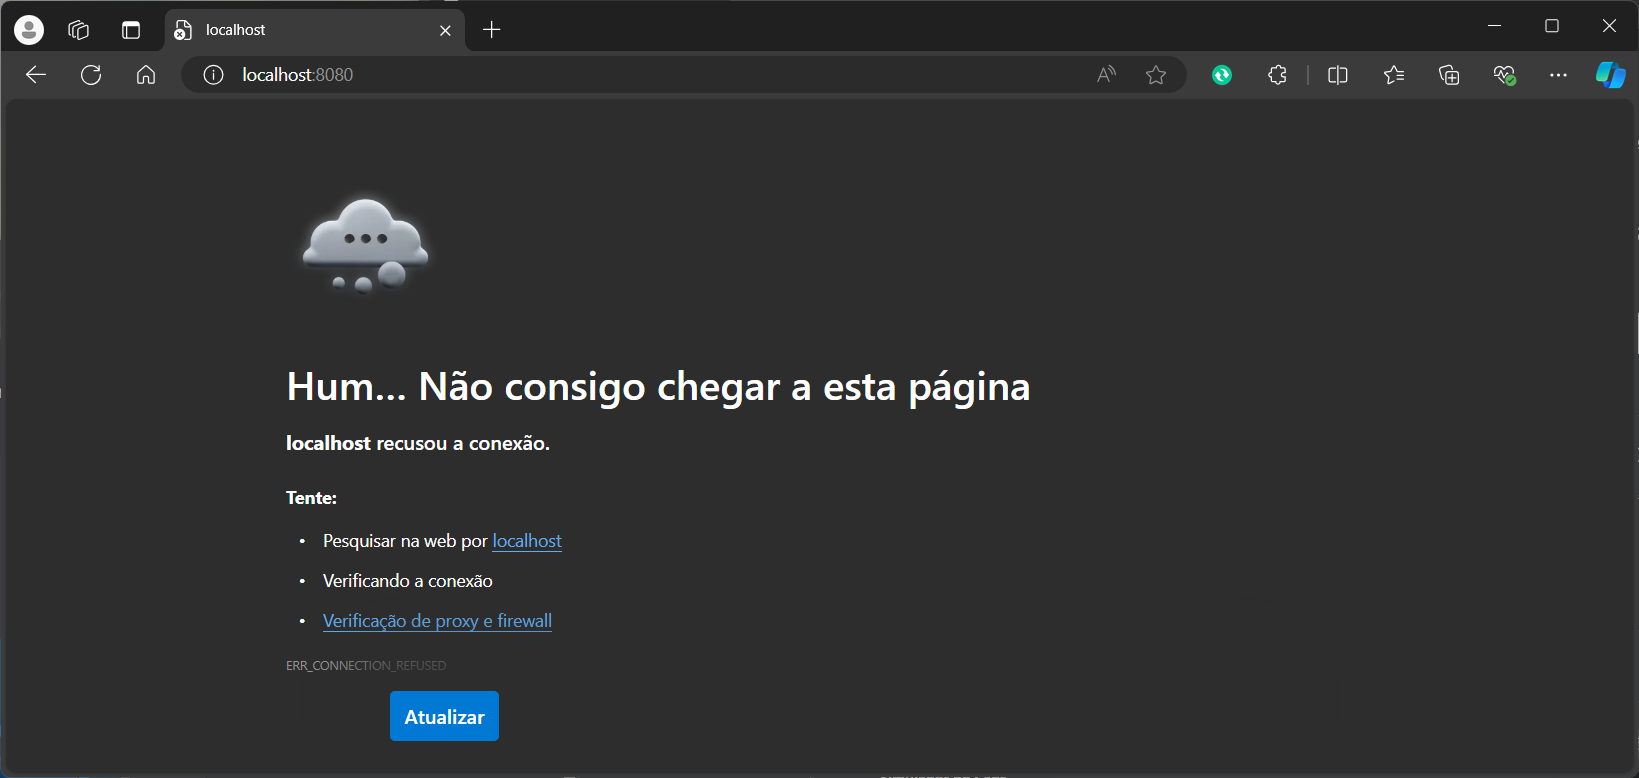This screenshot has width=1639, height=778.
Task: Open the Extensions puzzle icon
Action: 1277,75
